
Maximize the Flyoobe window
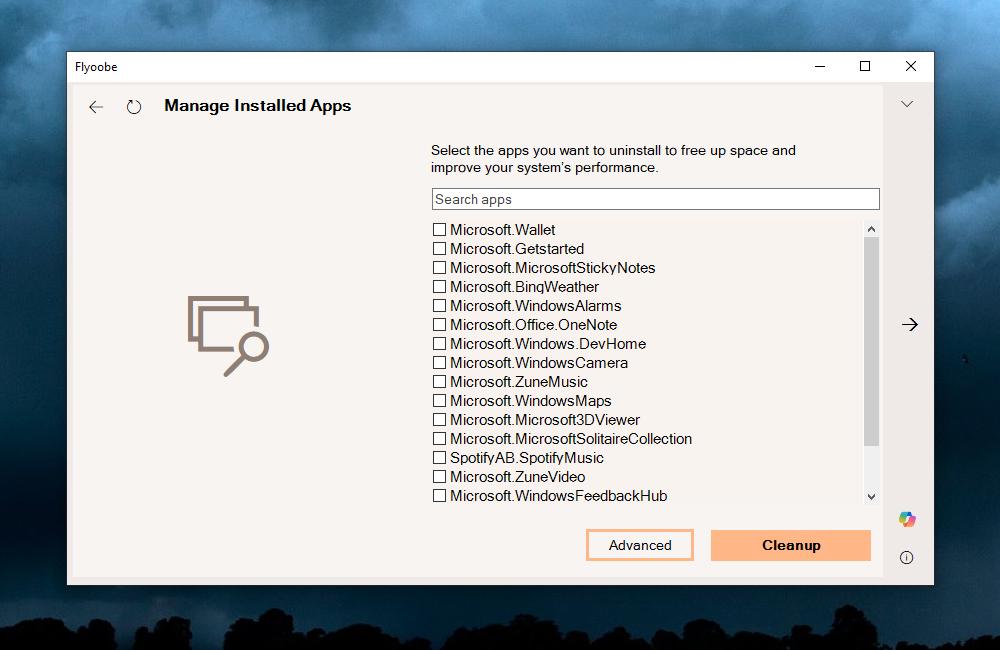point(865,66)
